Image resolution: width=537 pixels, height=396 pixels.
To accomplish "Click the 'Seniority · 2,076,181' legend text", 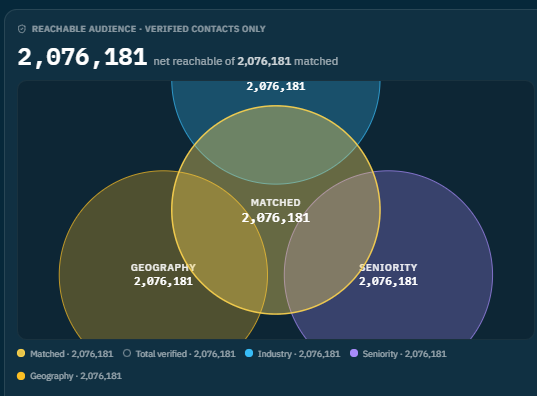I will coord(404,354).
